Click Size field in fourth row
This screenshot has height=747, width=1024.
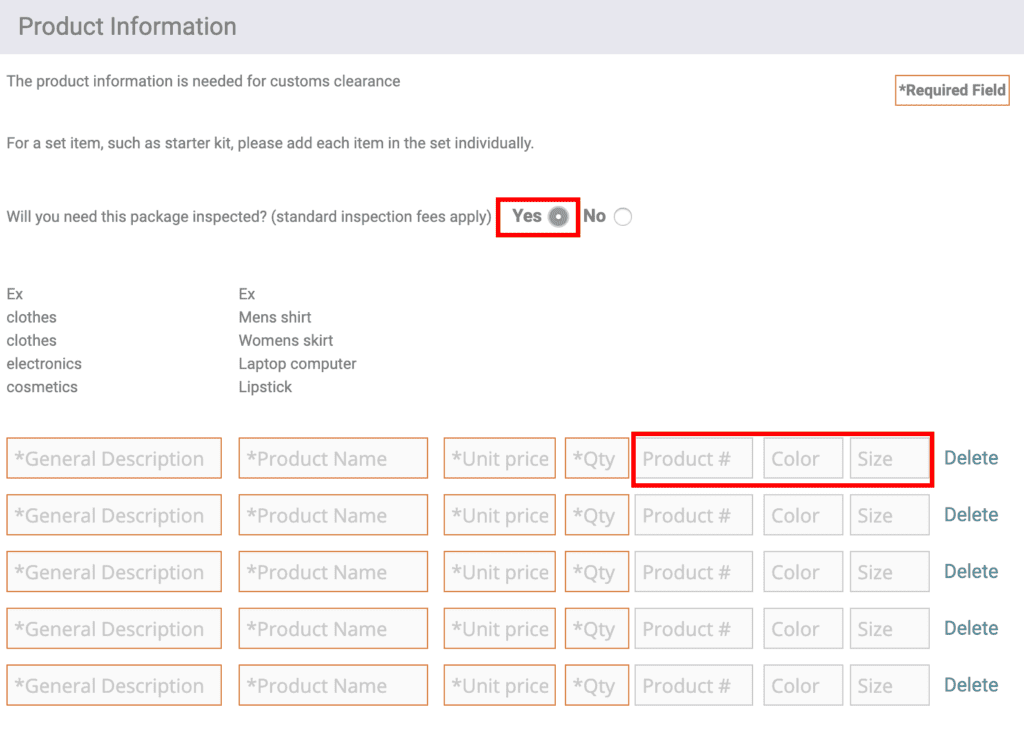click(889, 629)
